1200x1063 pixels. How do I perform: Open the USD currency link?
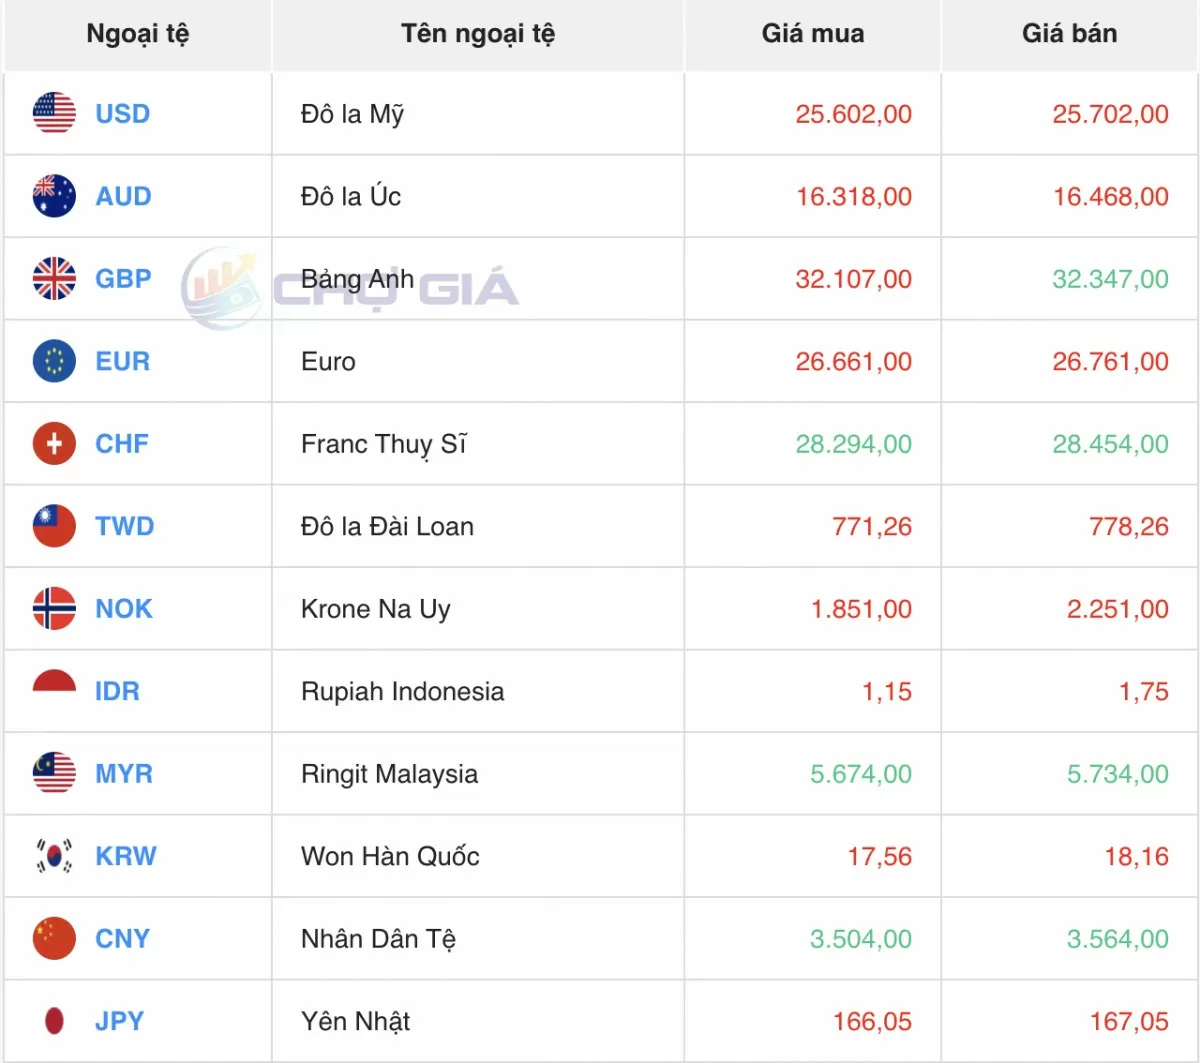[x=122, y=114]
